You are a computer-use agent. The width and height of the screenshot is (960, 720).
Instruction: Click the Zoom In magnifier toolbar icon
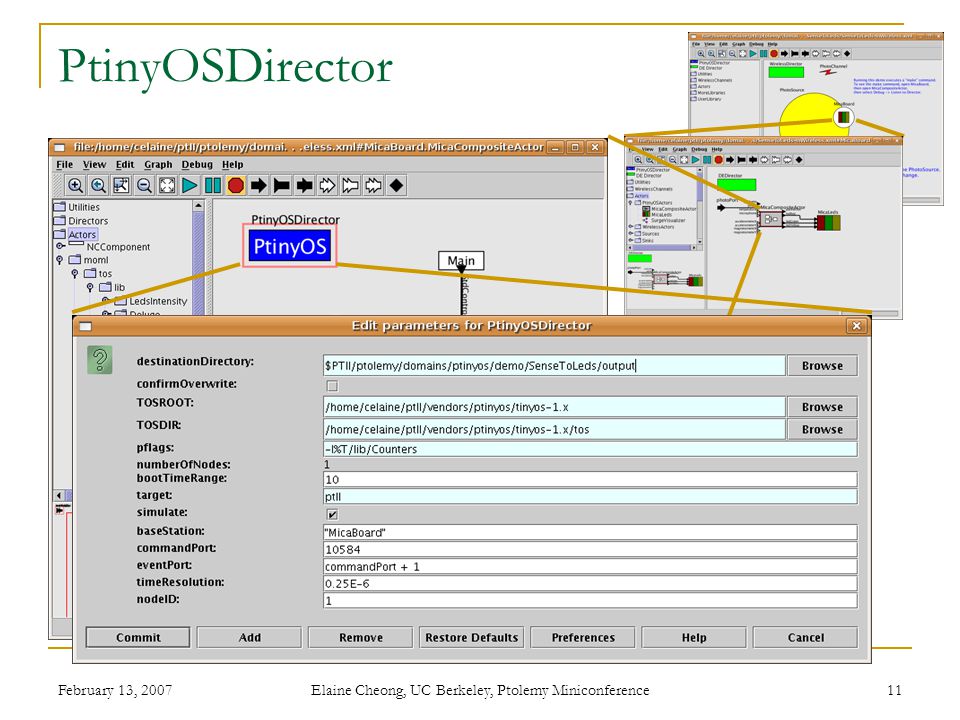tap(75, 186)
